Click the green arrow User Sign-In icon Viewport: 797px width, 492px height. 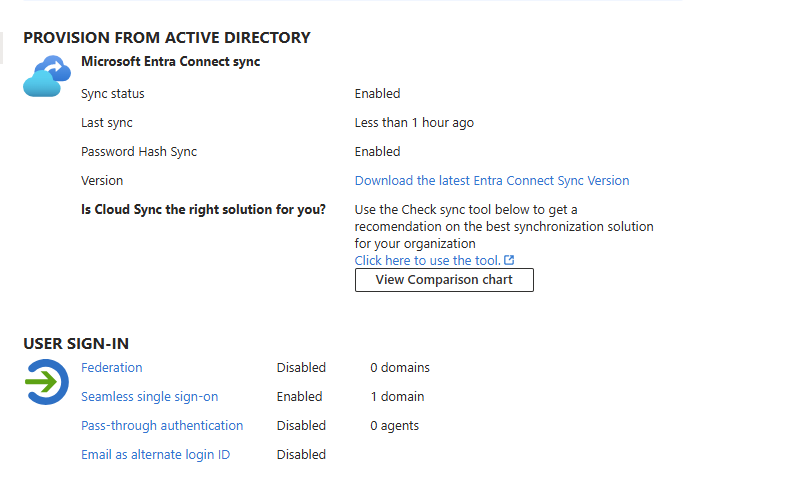tap(46, 382)
